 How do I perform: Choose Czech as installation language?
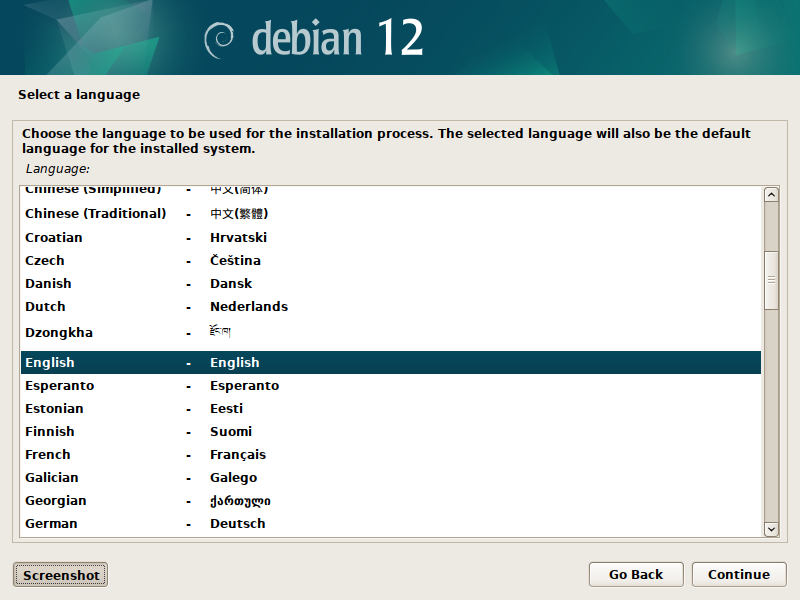tap(391, 260)
